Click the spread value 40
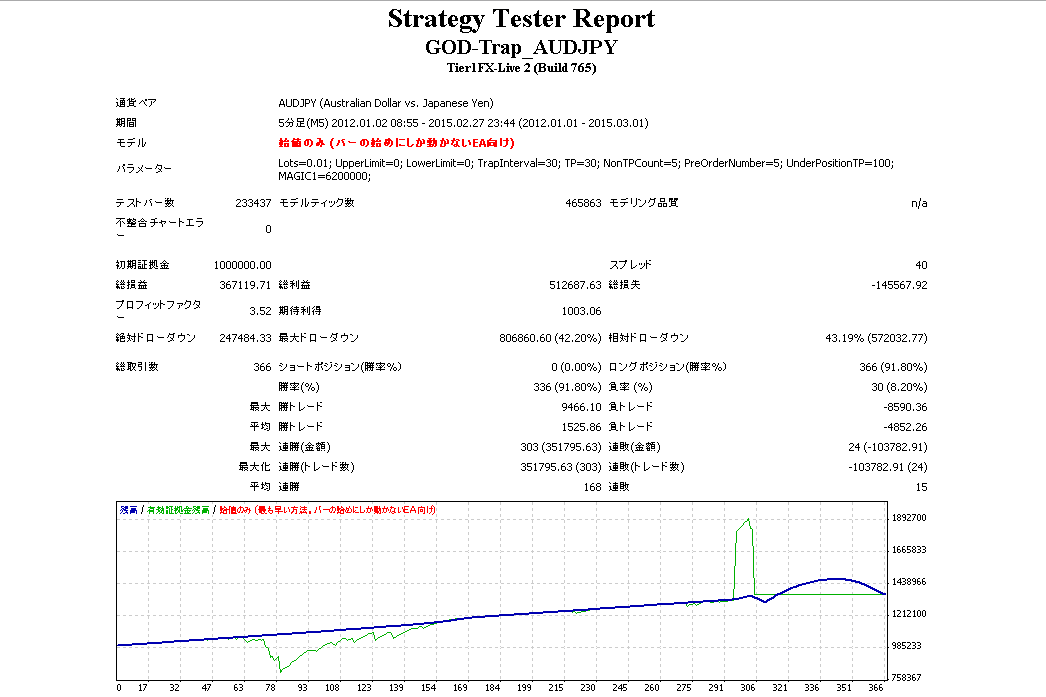This screenshot has width=1046, height=697. pyautogui.click(x=921, y=265)
